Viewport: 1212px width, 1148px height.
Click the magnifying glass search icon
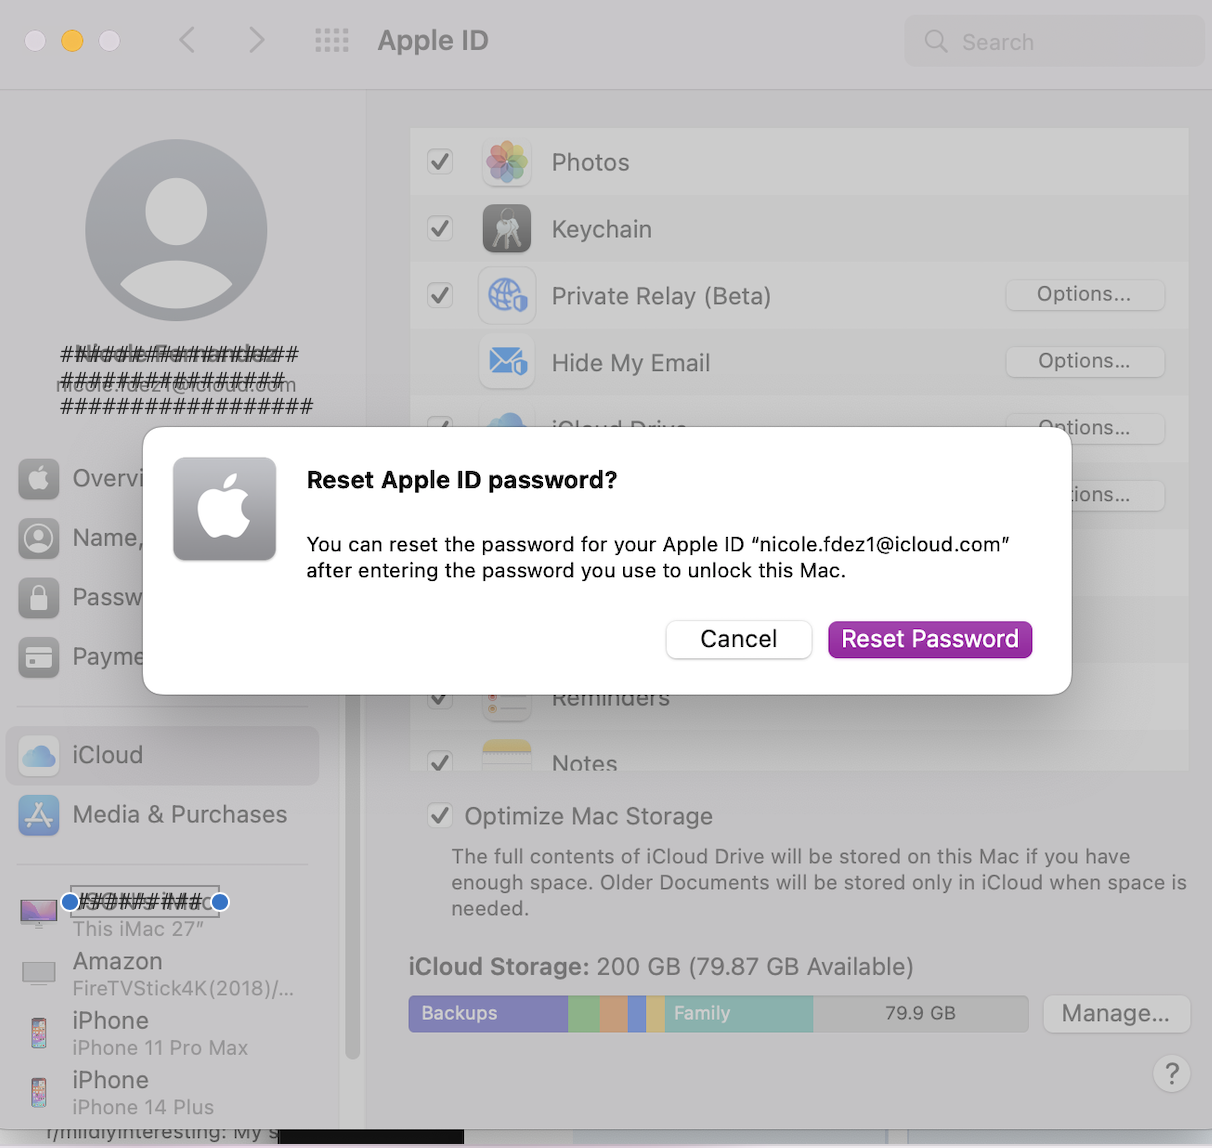click(936, 41)
